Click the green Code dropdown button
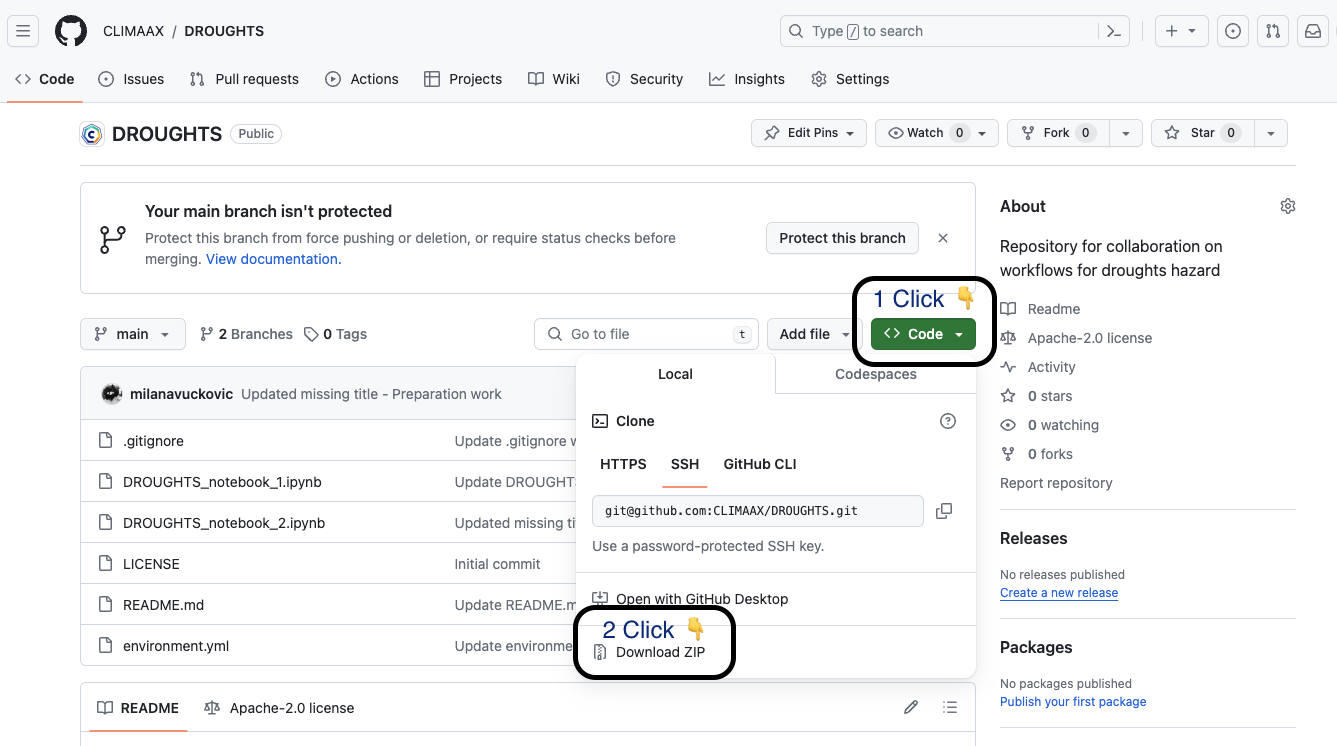The height and width of the screenshot is (746, 1337). coord(923,334)
